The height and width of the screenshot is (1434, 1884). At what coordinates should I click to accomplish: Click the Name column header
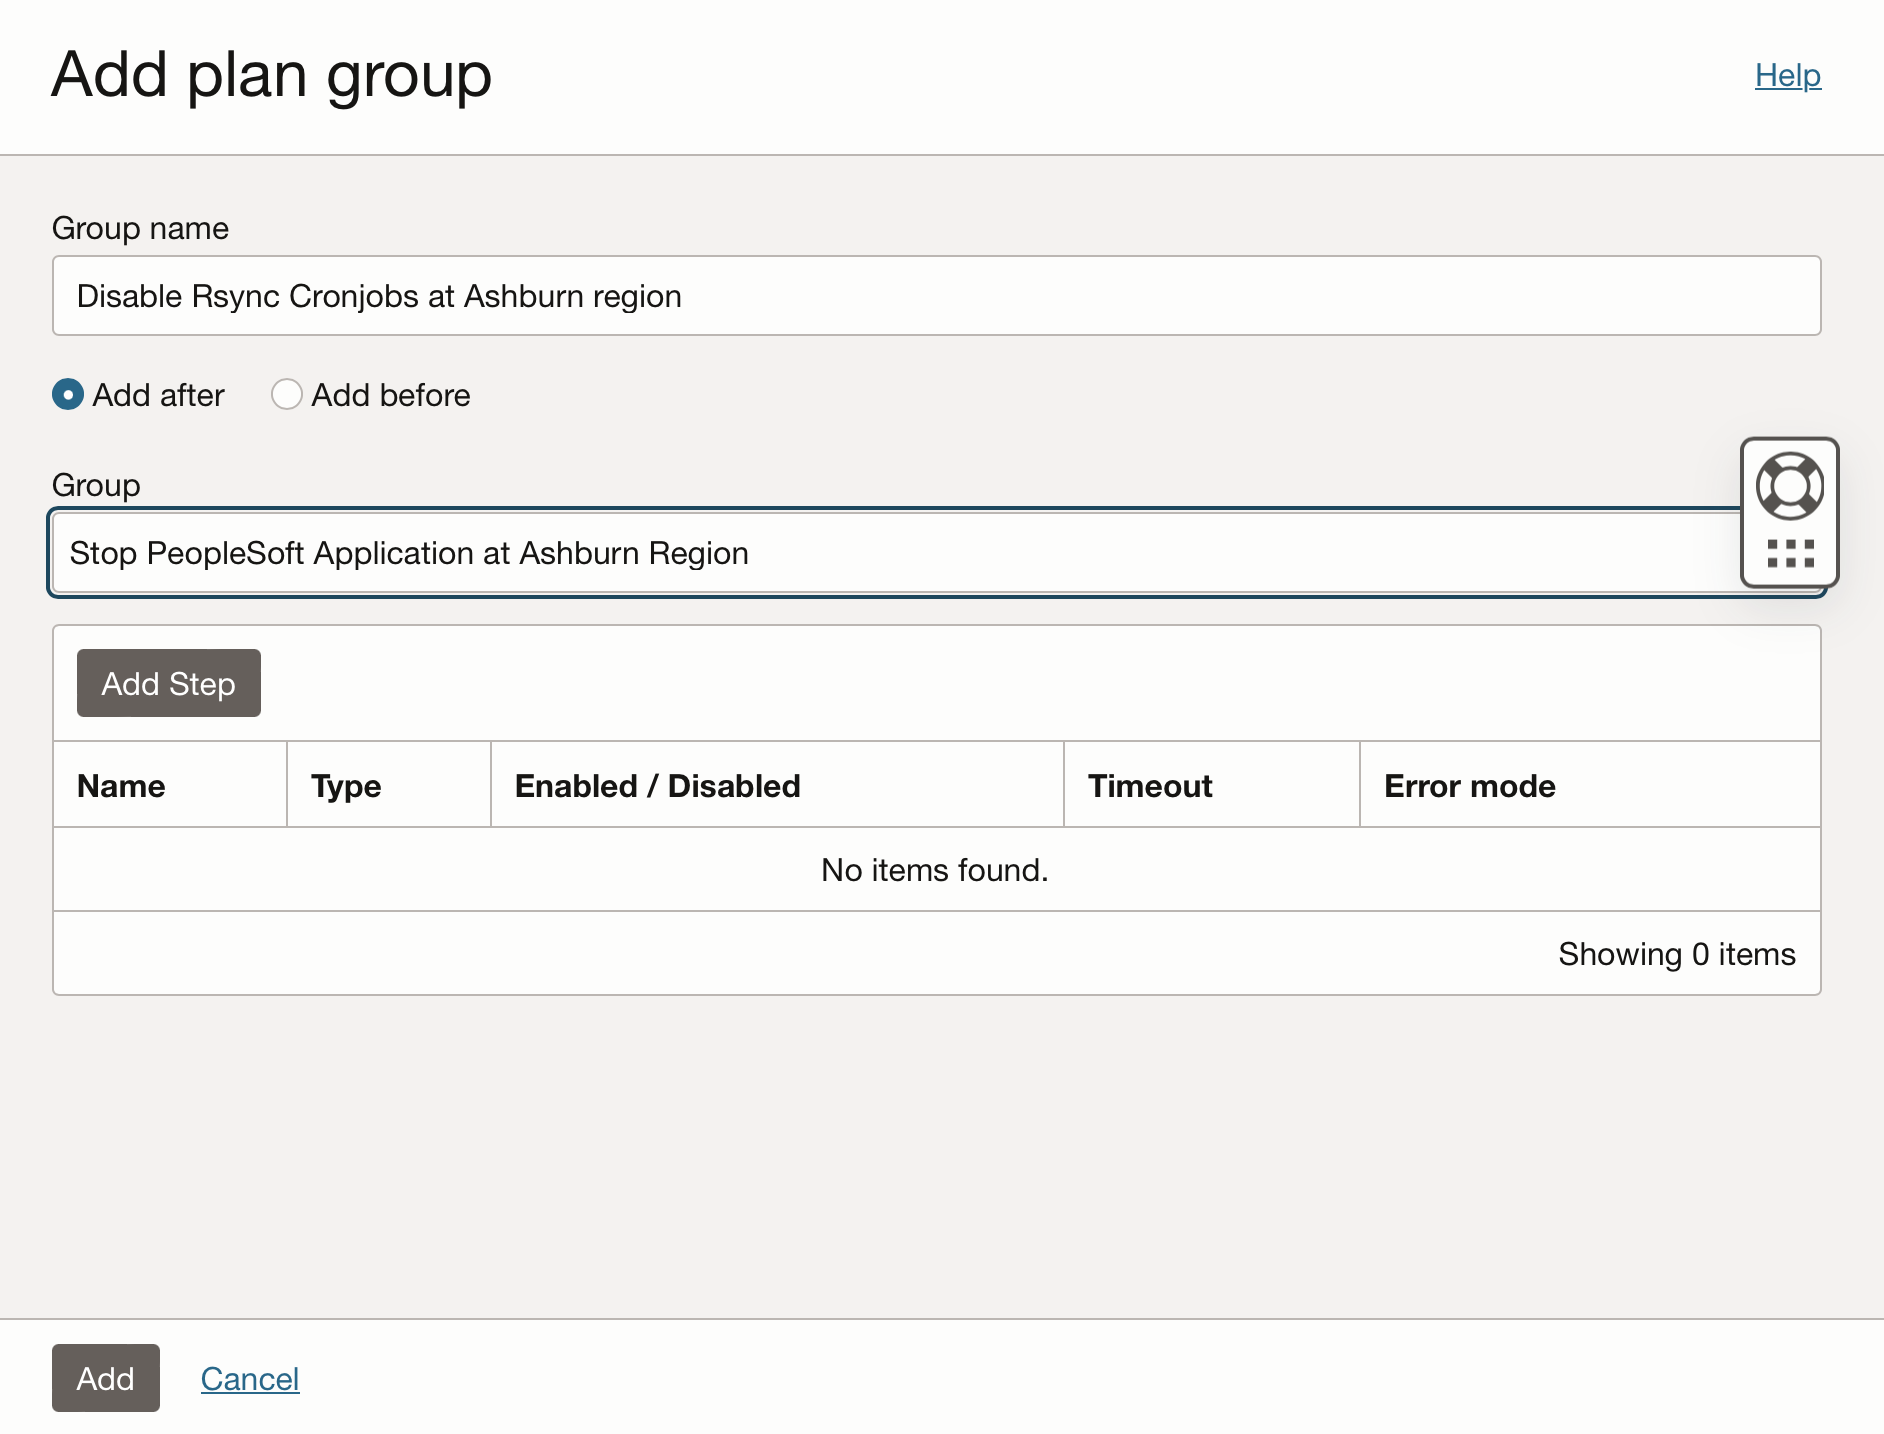(170, 785)
